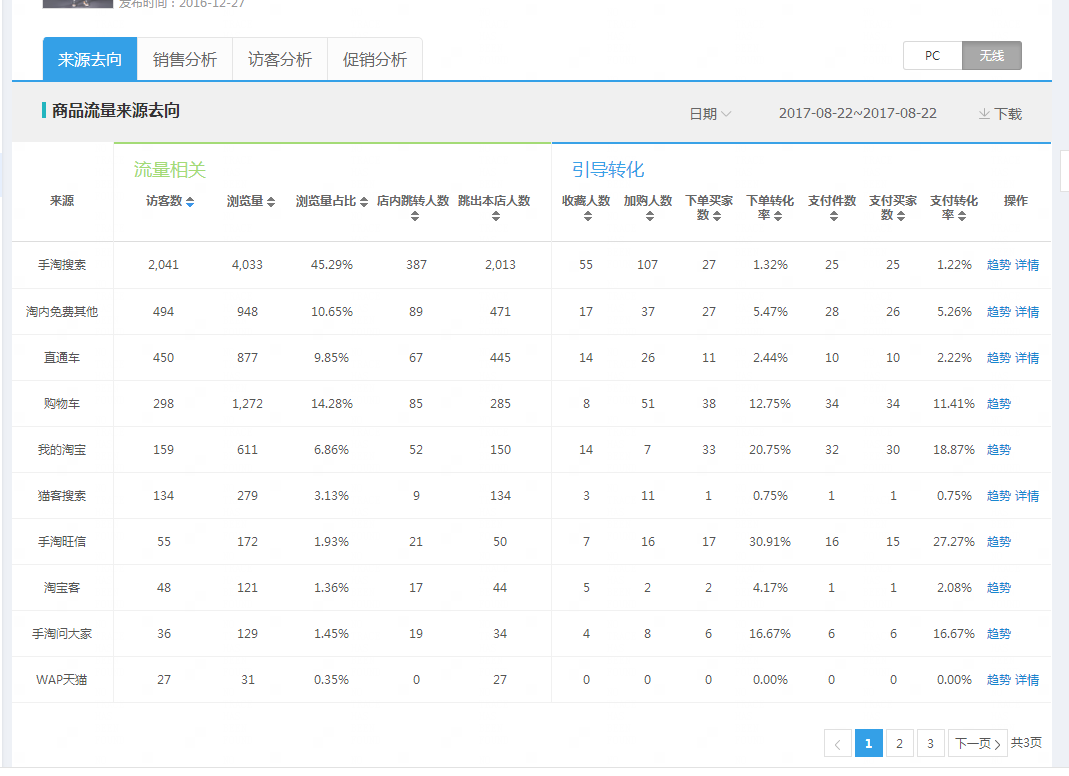Viewport: 1069px width, 776px height.
Task: Open 详情 for 手淘搜索 row
Action: coord(1027,265)
